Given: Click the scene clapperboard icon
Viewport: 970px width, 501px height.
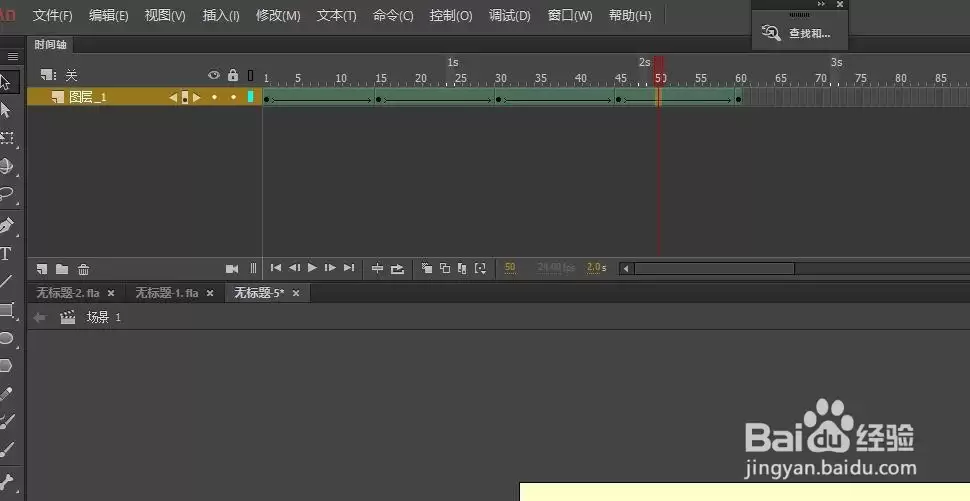Looking at the screenshot, I should (67, 317).
